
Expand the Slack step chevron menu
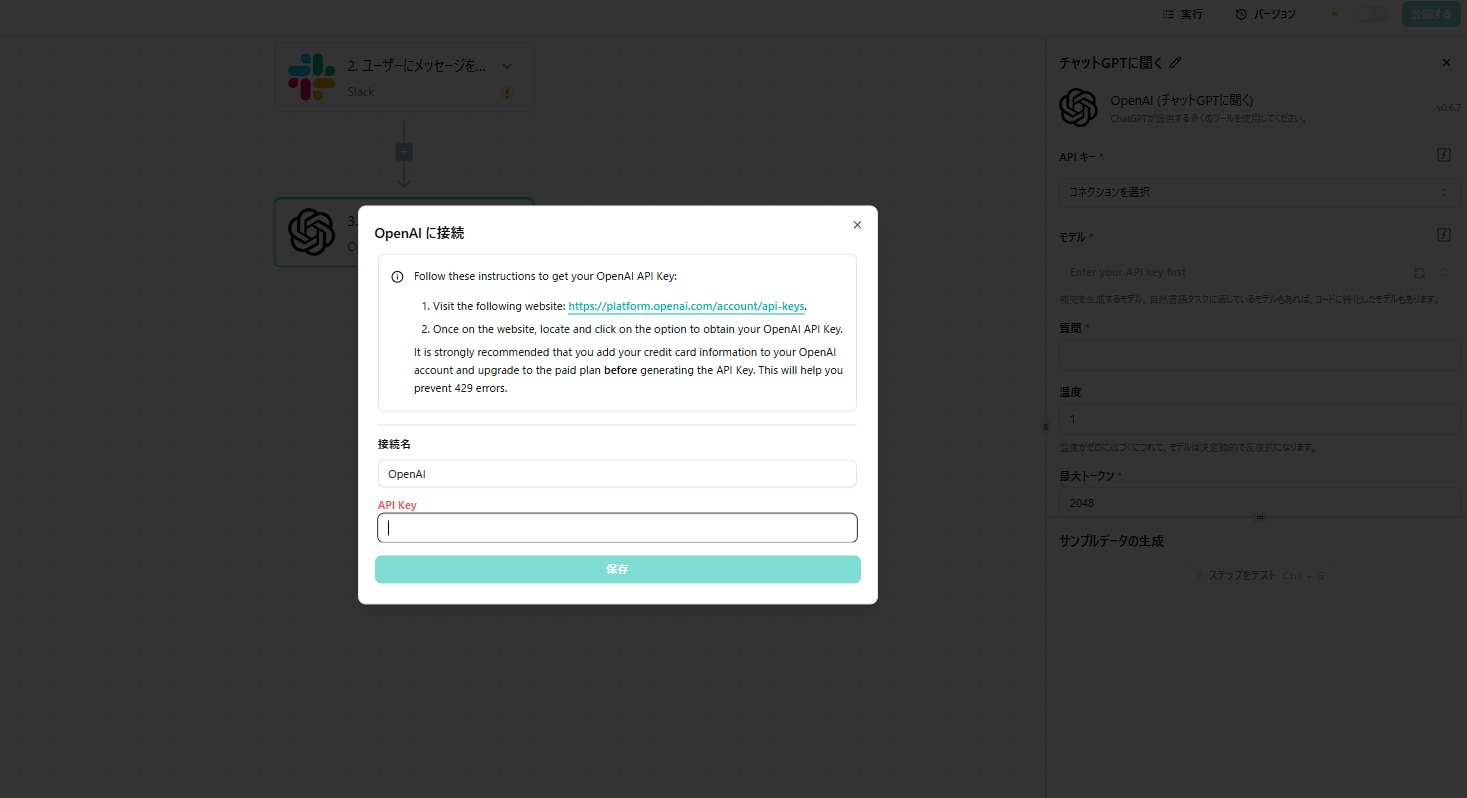[x=507, y=66]
